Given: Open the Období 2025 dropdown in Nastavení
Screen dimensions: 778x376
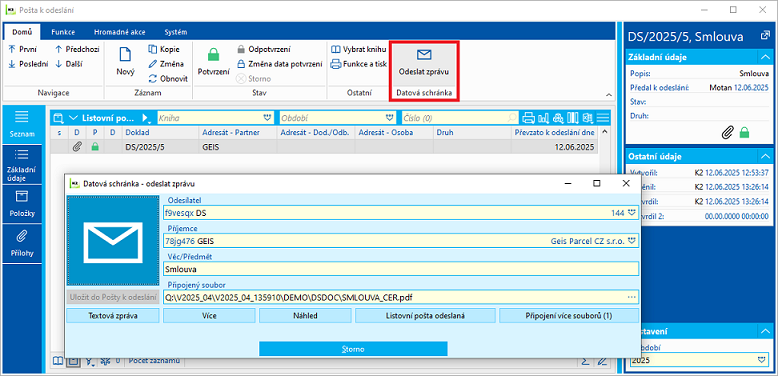Looking at the screenshot, I should [x=762, y=360].
